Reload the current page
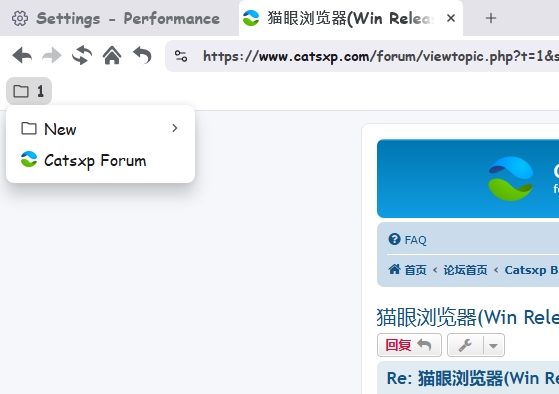Image resolution: width=559 pixels, height=394 pixels. [x=82, y=56]
